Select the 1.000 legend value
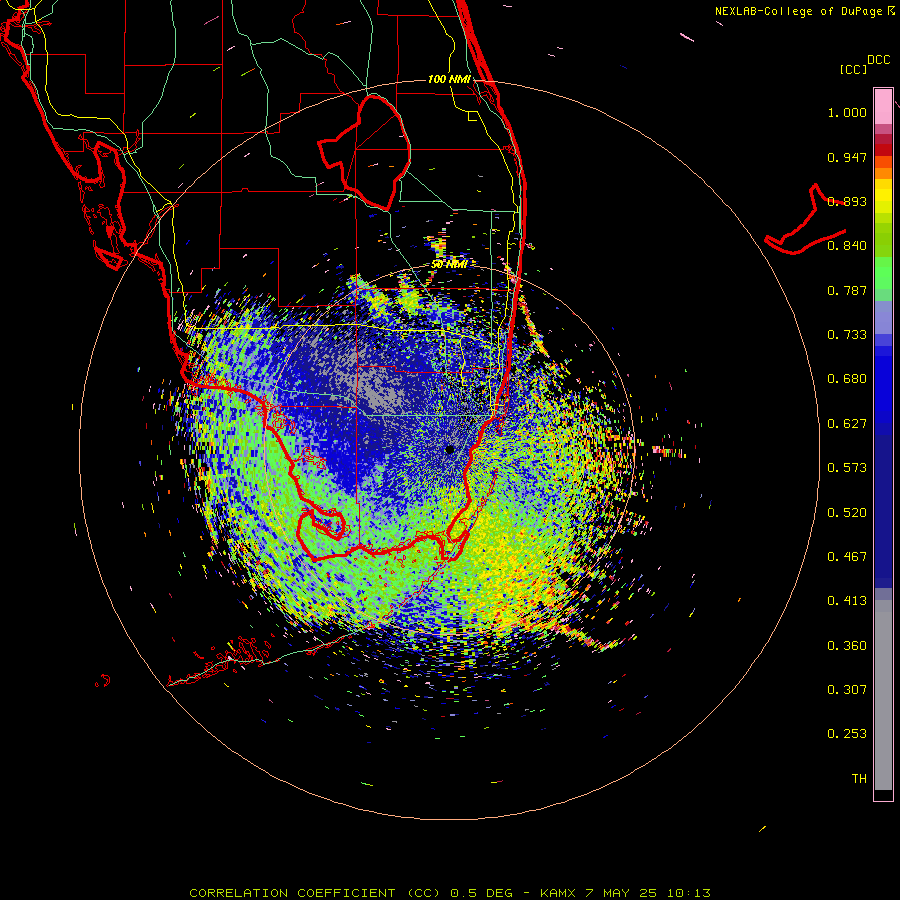This screenshot has height=900, width=900. tap(847, 112)
